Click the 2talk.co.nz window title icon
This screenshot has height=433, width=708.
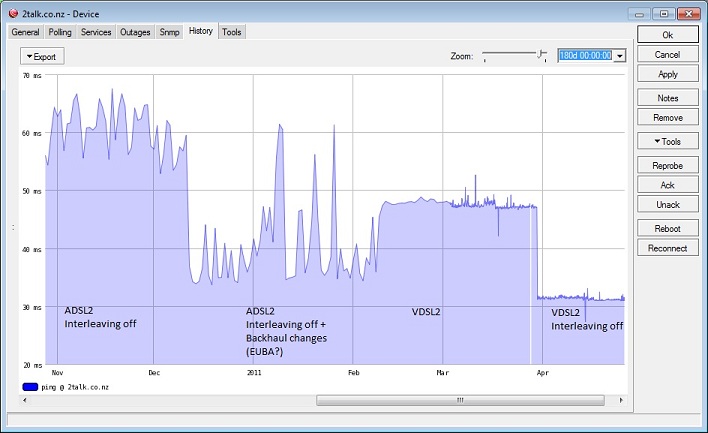tap(12, 14)
